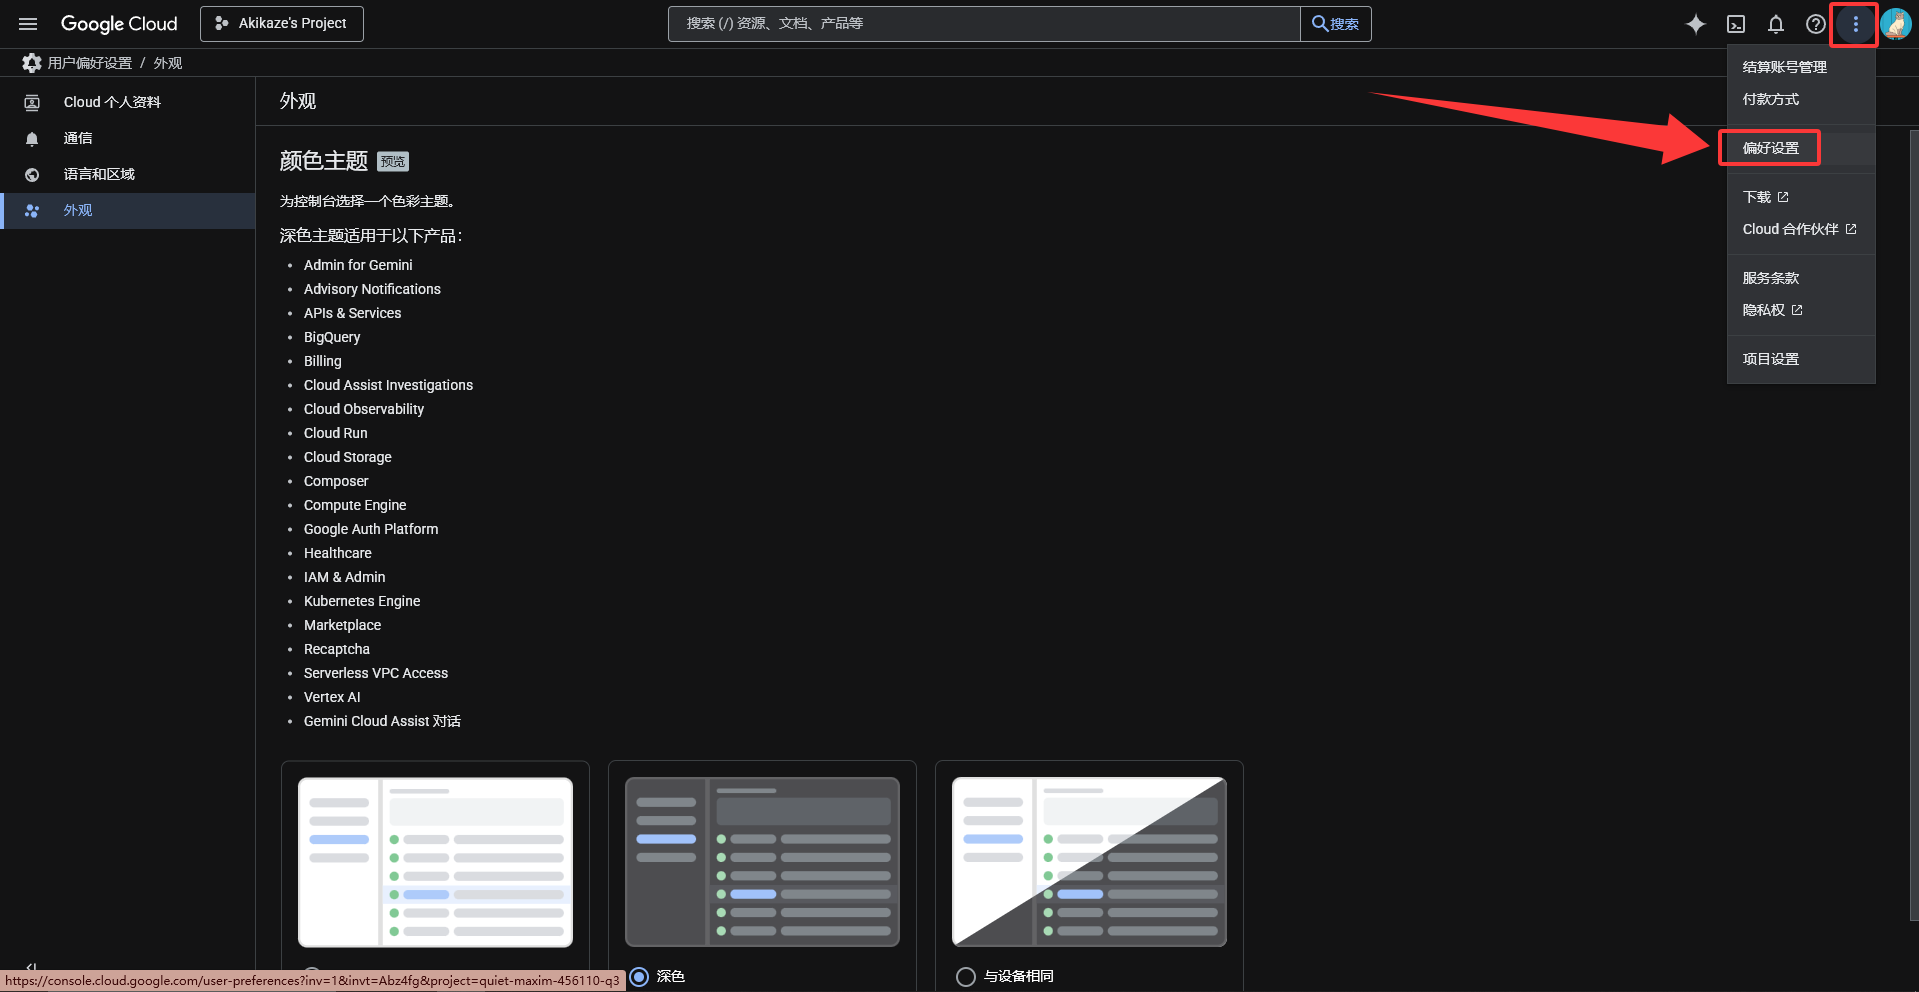Click the 'Admin for Gemini' list item
Screen dimensions: 1919x992
click(358, 265)
